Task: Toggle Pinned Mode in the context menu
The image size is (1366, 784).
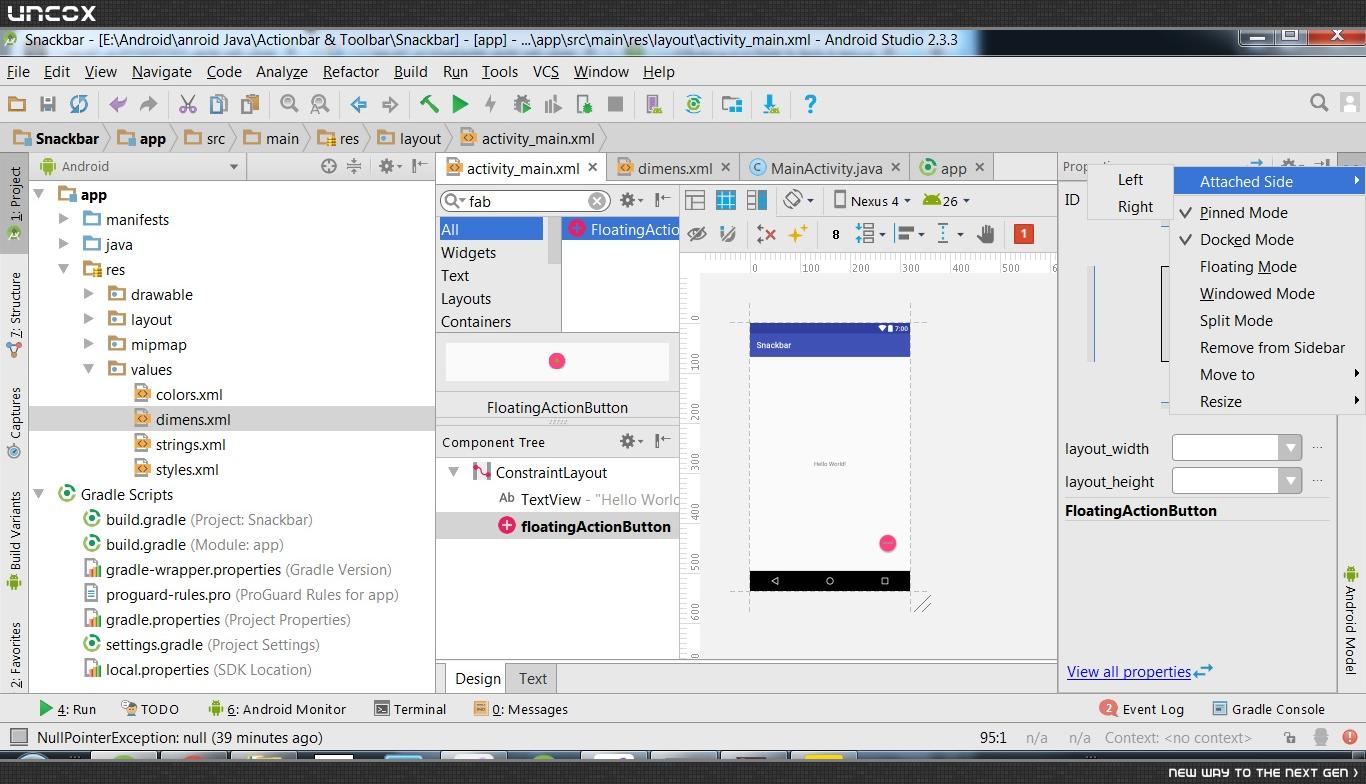Action: coord(1243,213)
